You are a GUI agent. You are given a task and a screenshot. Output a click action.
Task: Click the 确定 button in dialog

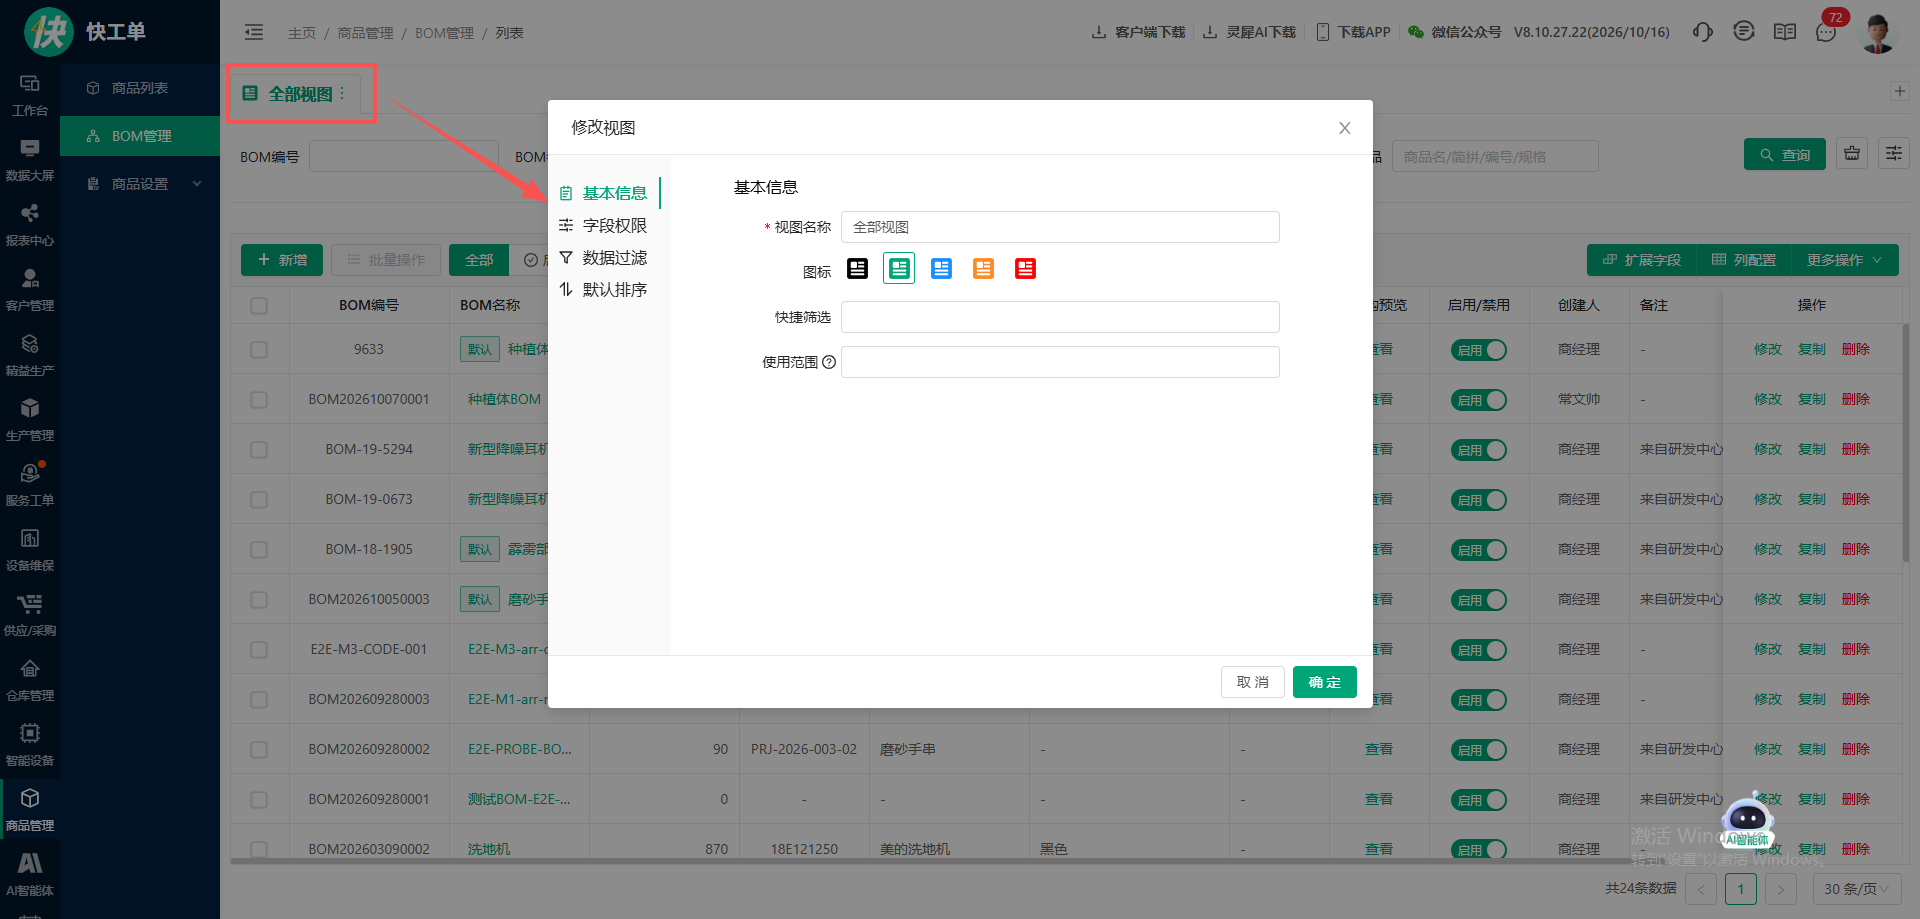pos(1324,682)
